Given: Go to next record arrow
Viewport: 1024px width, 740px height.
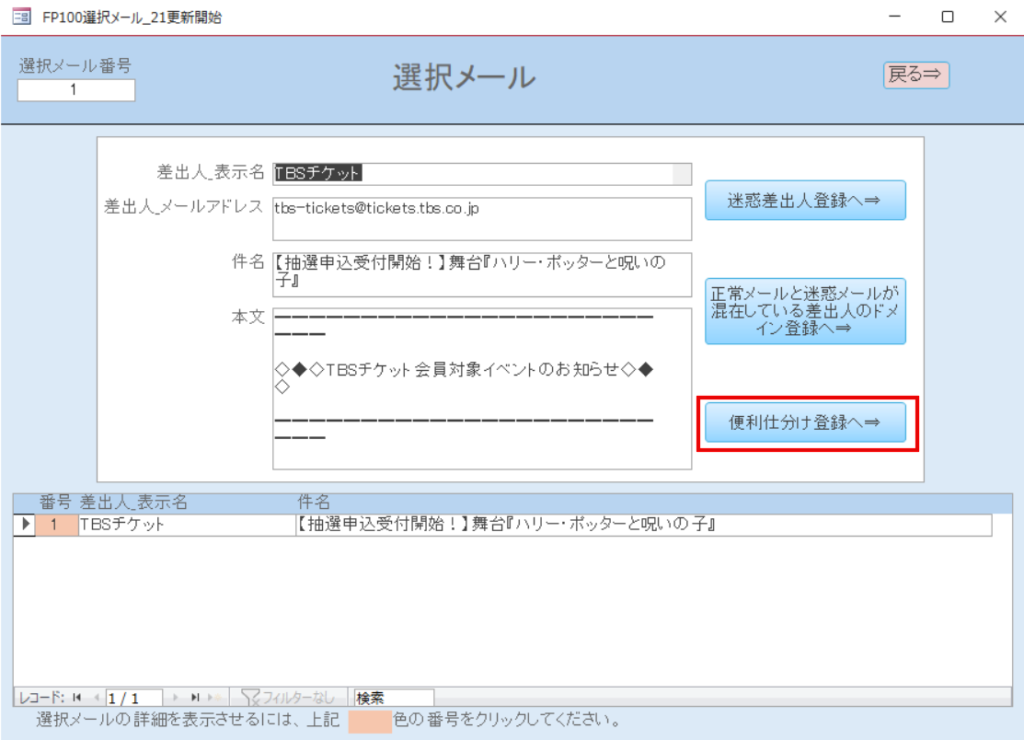Looking at the screenshot, I should pyautogui.click(x=177, y=697).
